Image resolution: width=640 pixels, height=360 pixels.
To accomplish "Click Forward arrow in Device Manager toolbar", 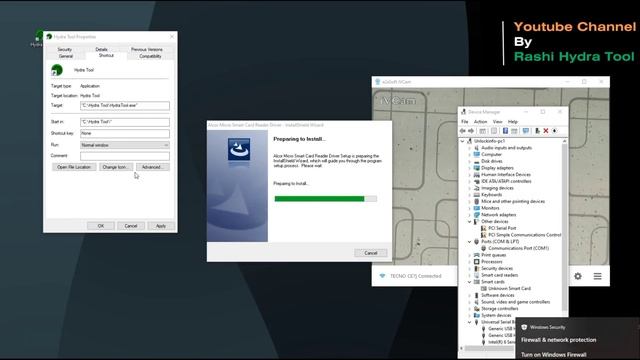I will pyautogui.click(x=471, y=131).
